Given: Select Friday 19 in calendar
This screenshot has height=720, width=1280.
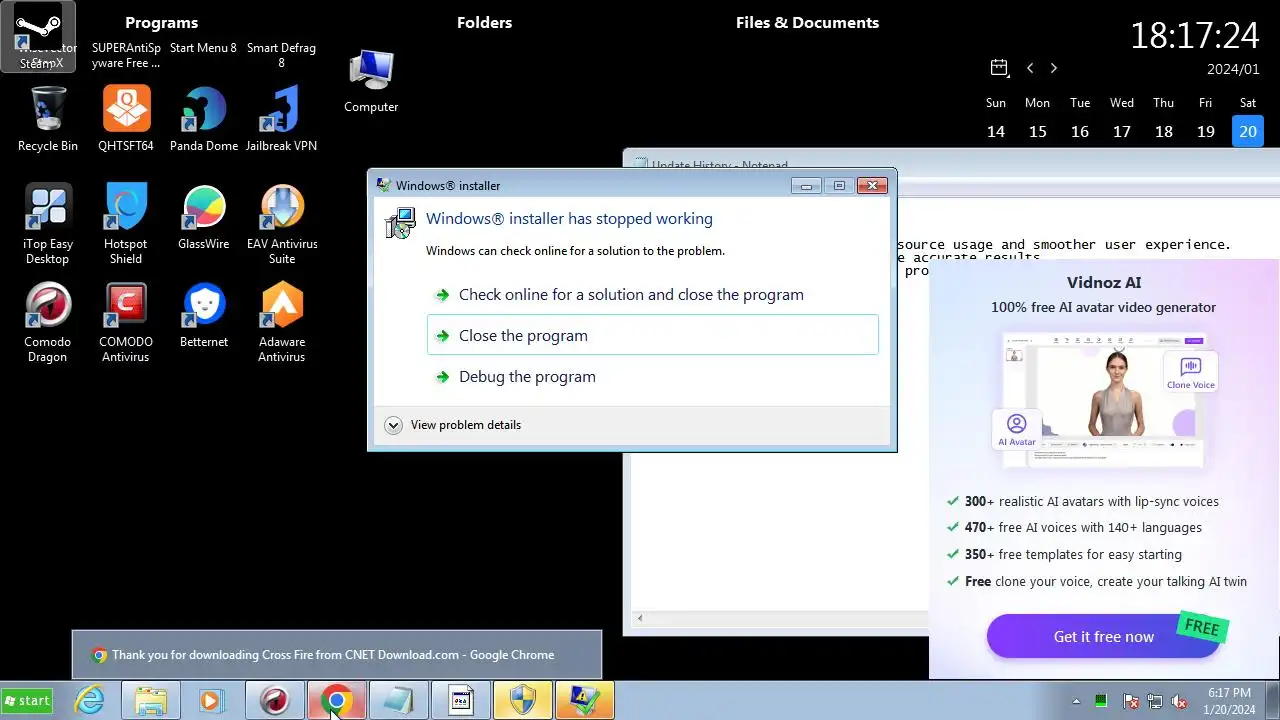Looking at the screenshot, I should [1206, 131].
